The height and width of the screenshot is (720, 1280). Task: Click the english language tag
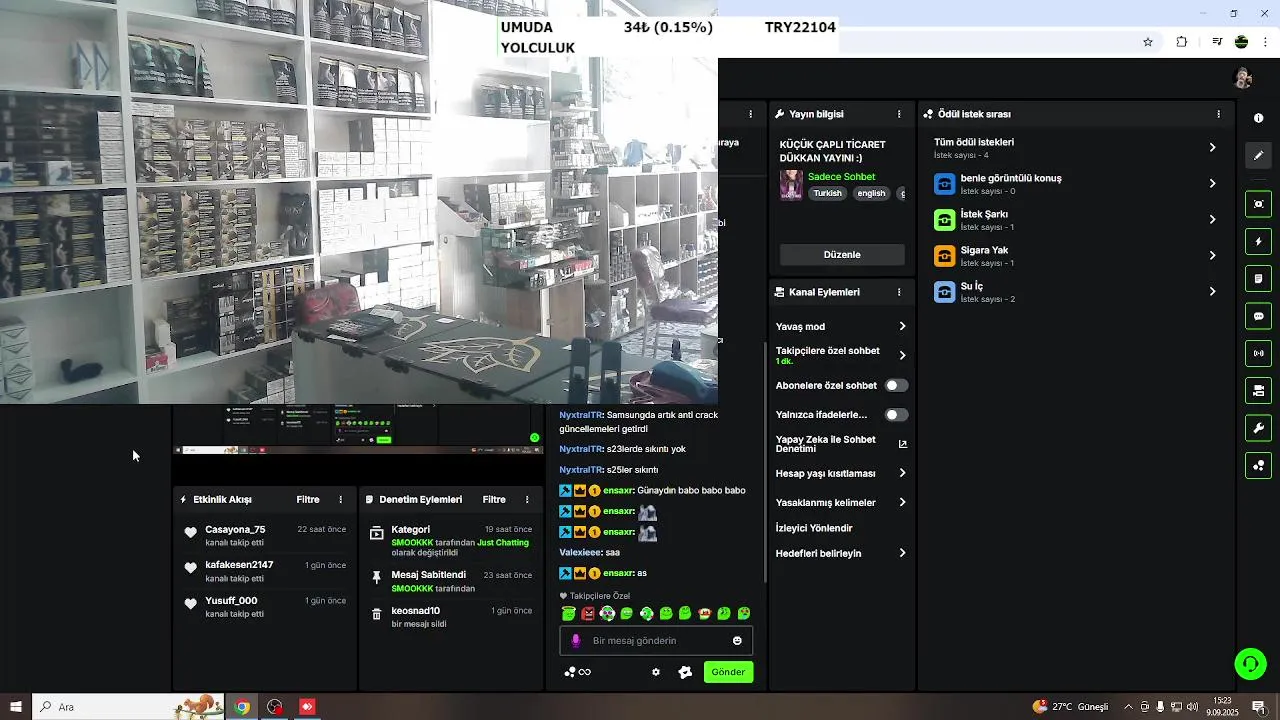(871, 194)
